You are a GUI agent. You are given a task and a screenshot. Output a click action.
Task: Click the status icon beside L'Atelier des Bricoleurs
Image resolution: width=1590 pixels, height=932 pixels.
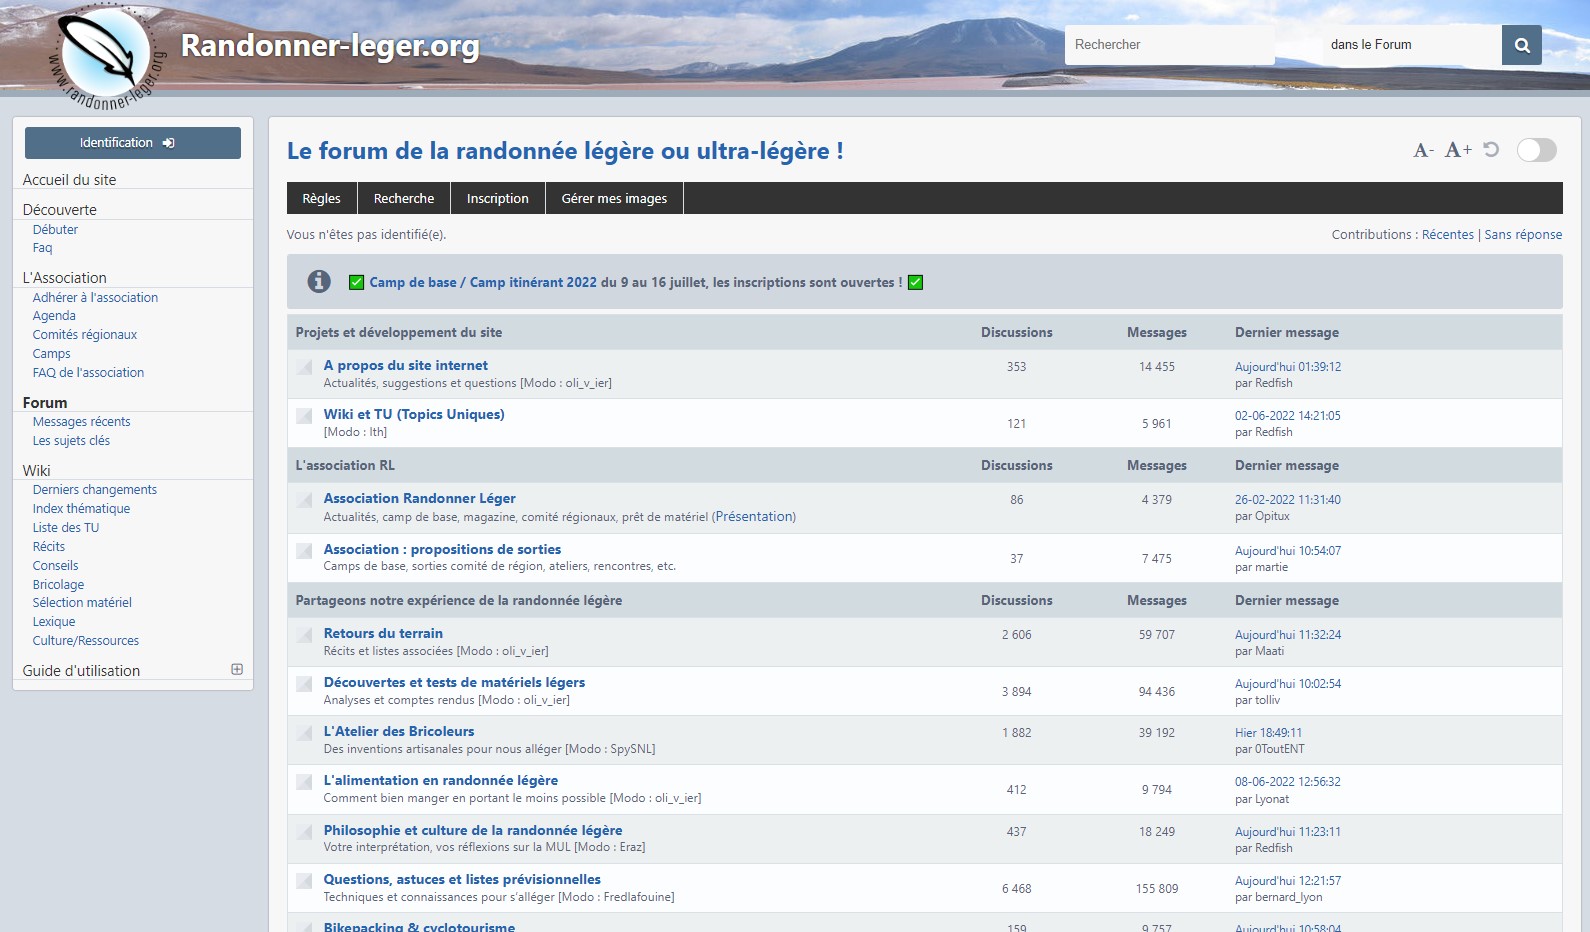click(304, 732)
